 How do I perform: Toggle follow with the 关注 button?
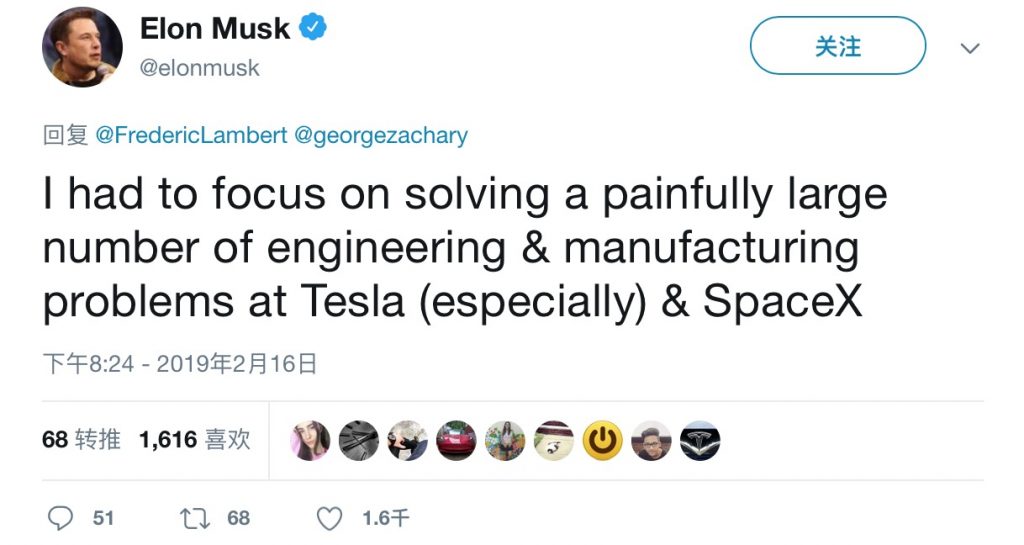pos(837,46)
